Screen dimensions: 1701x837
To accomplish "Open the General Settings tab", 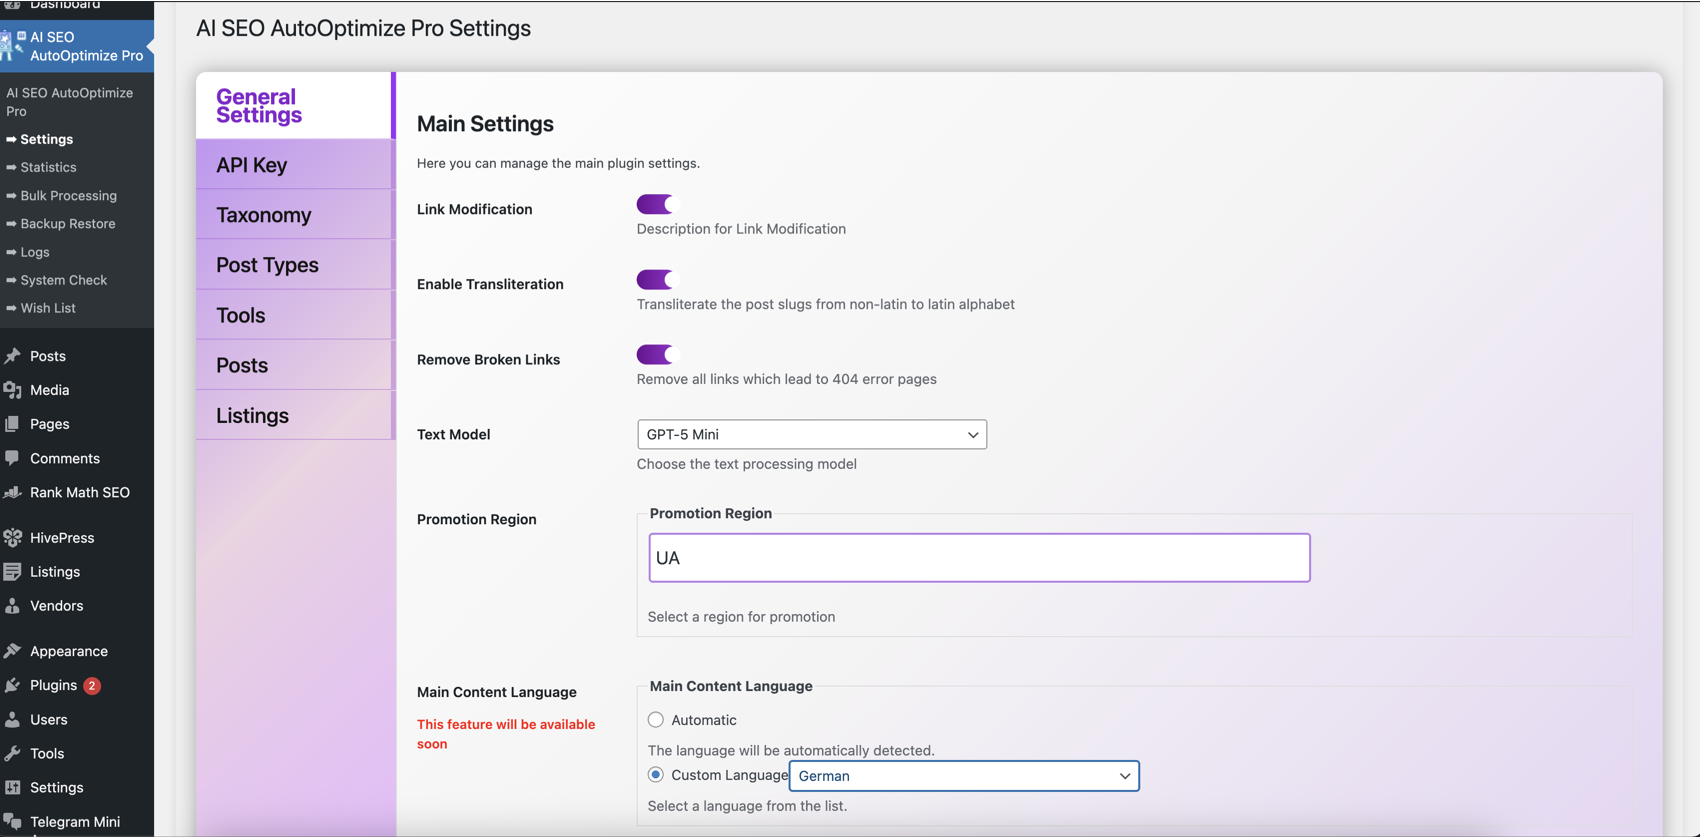I will click(295, 105).
